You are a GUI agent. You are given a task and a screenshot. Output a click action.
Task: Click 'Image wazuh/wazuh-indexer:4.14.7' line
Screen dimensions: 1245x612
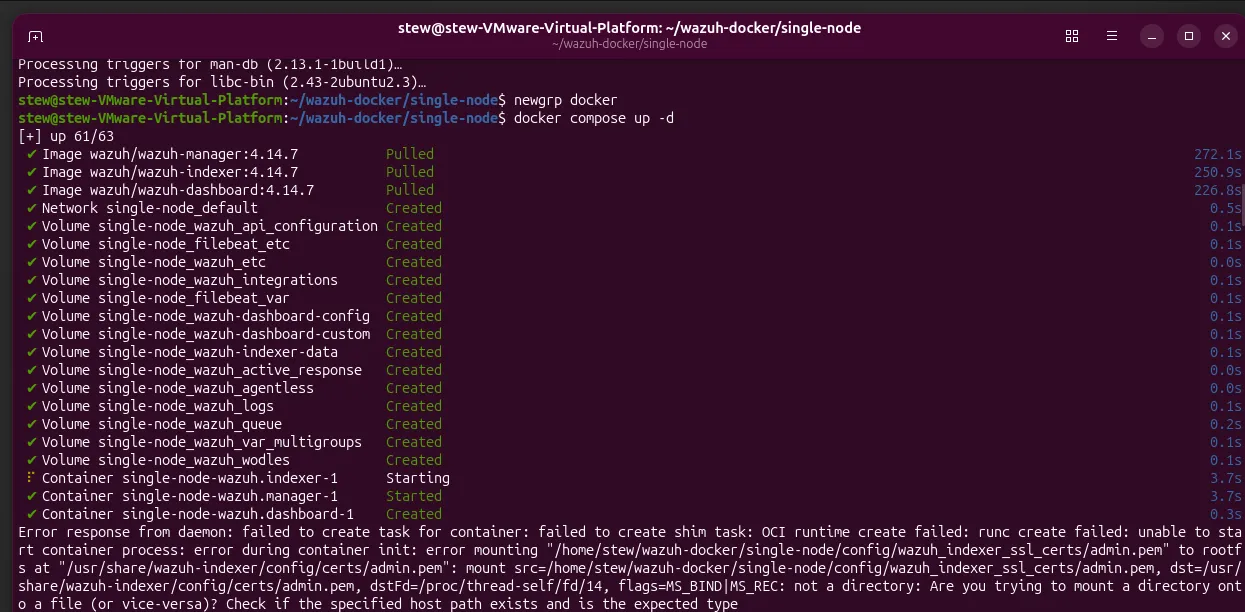[x=169, y=172]
